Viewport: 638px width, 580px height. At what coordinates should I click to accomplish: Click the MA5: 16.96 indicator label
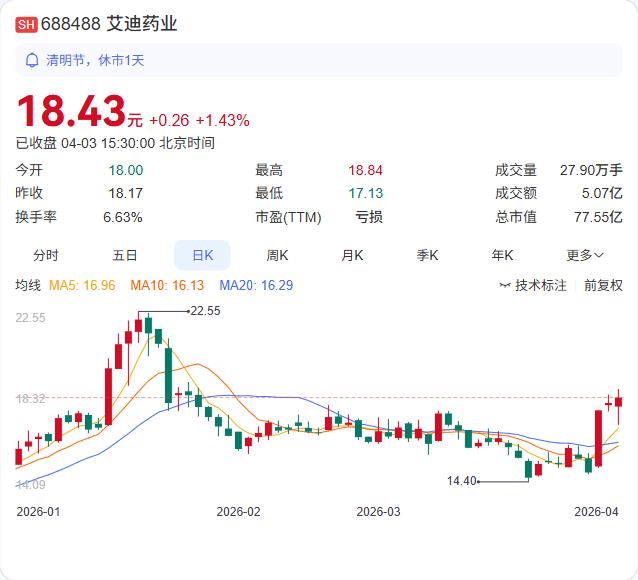coord(82,285)
